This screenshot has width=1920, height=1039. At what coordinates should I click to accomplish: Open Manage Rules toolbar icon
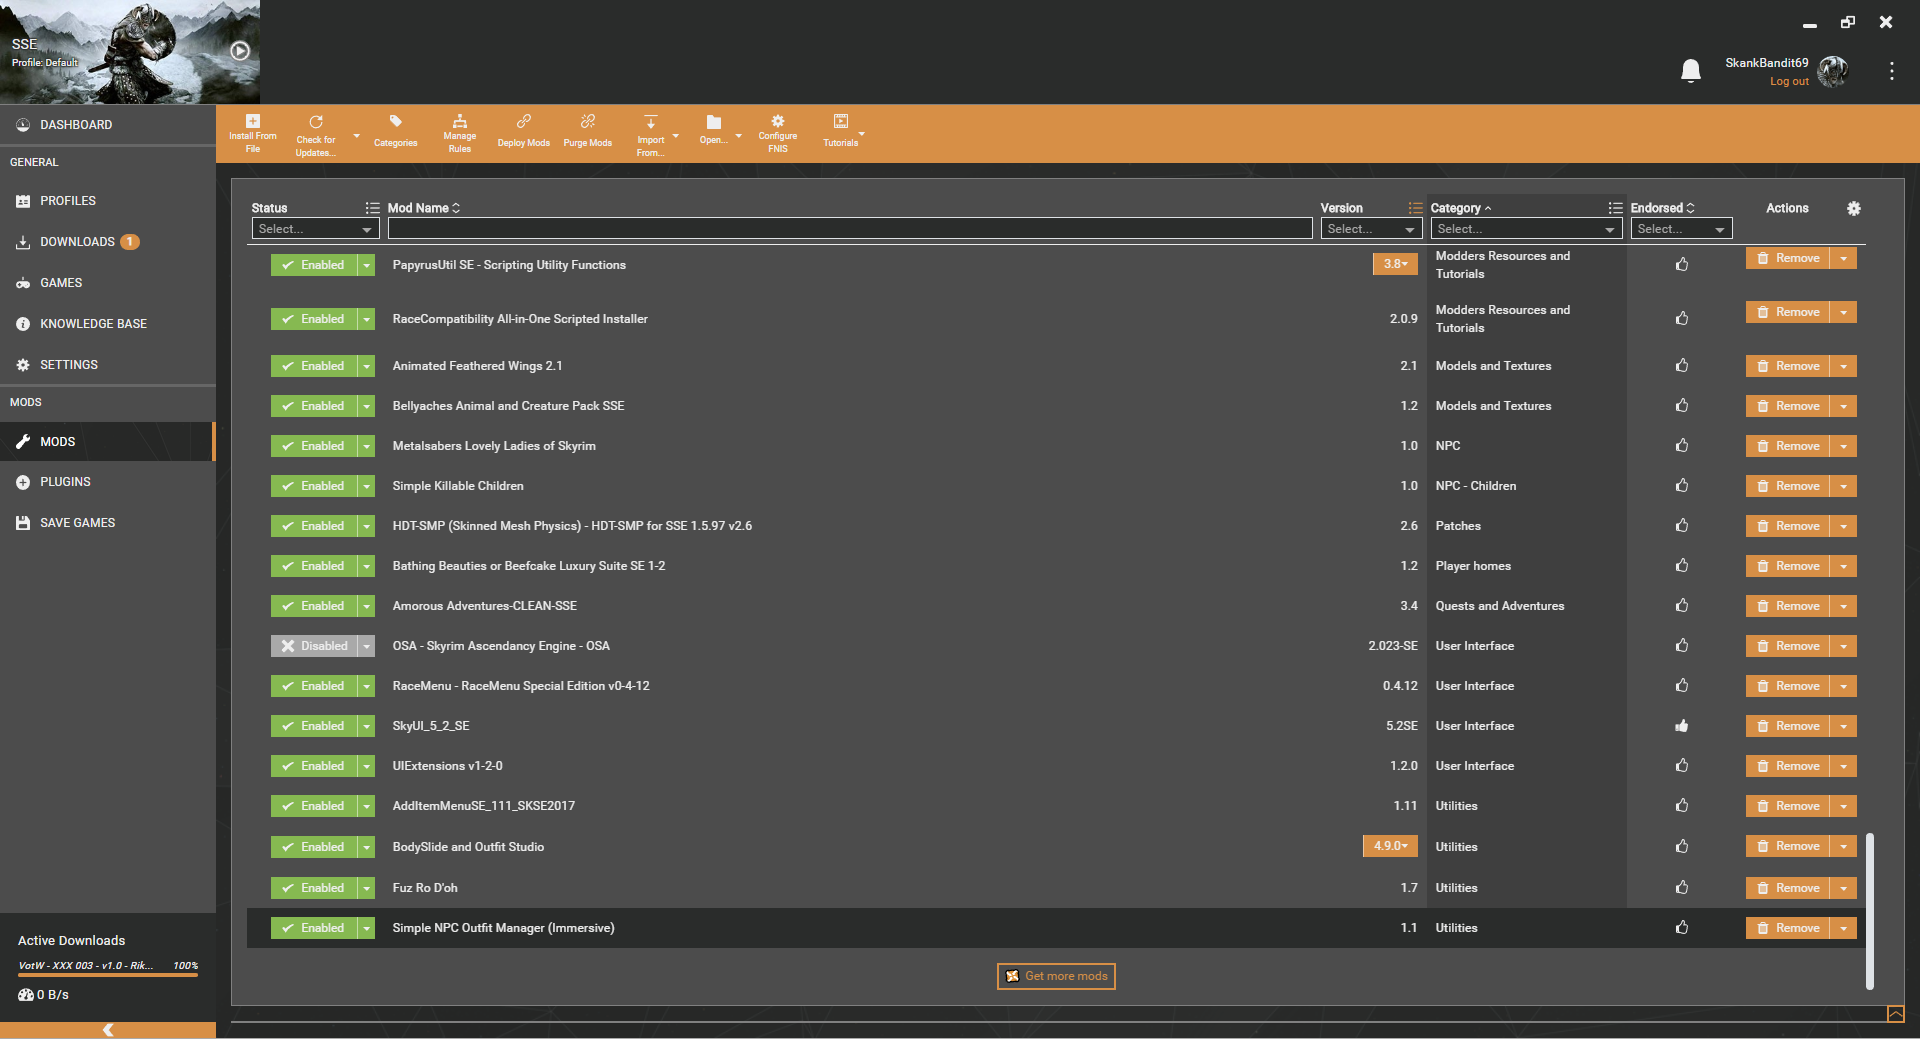click(460, 122)
